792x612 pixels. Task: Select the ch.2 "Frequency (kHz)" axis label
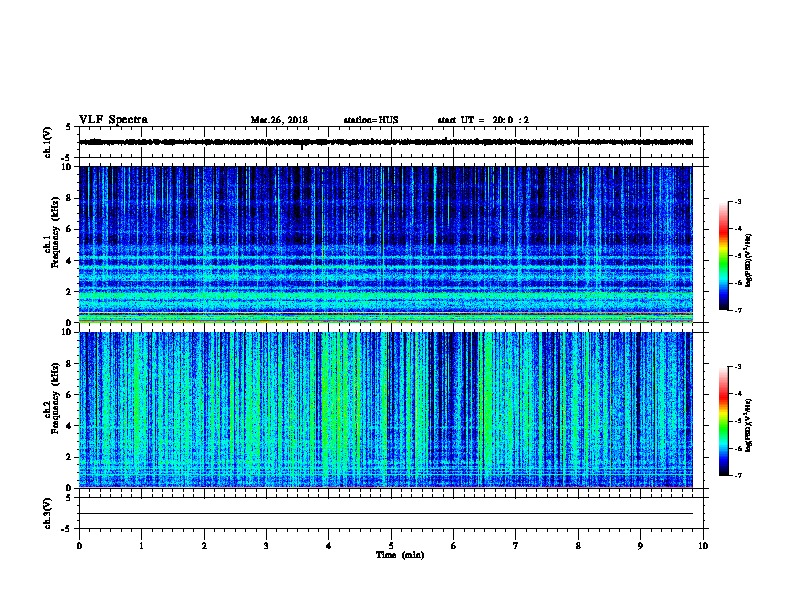pos(55,398)
